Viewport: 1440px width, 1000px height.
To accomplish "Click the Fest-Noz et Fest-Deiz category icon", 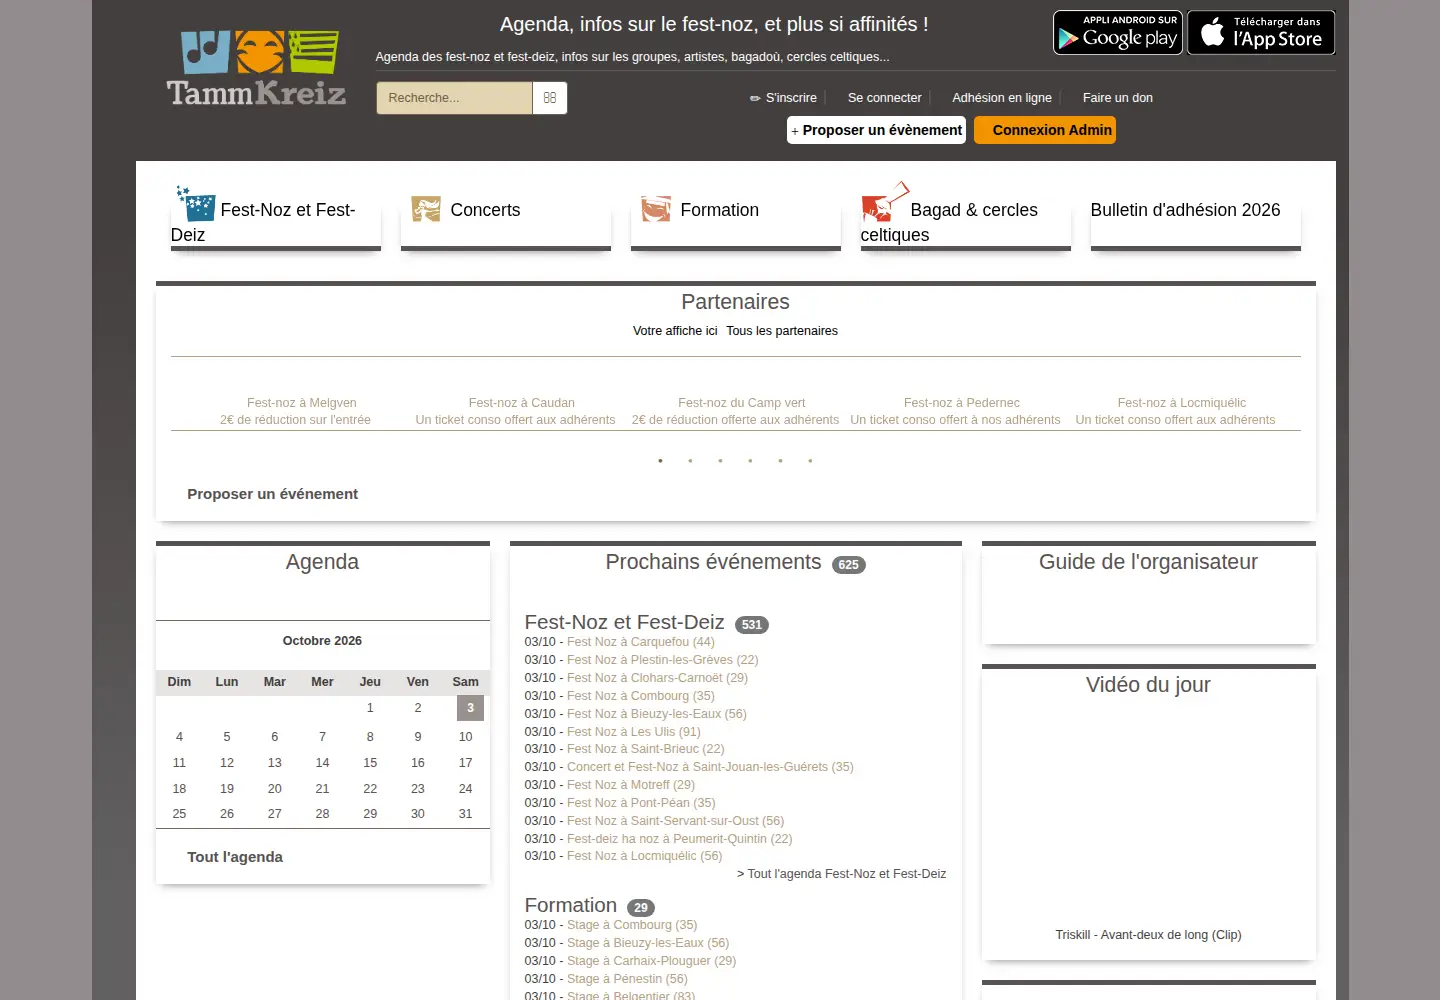I will 196,203.
